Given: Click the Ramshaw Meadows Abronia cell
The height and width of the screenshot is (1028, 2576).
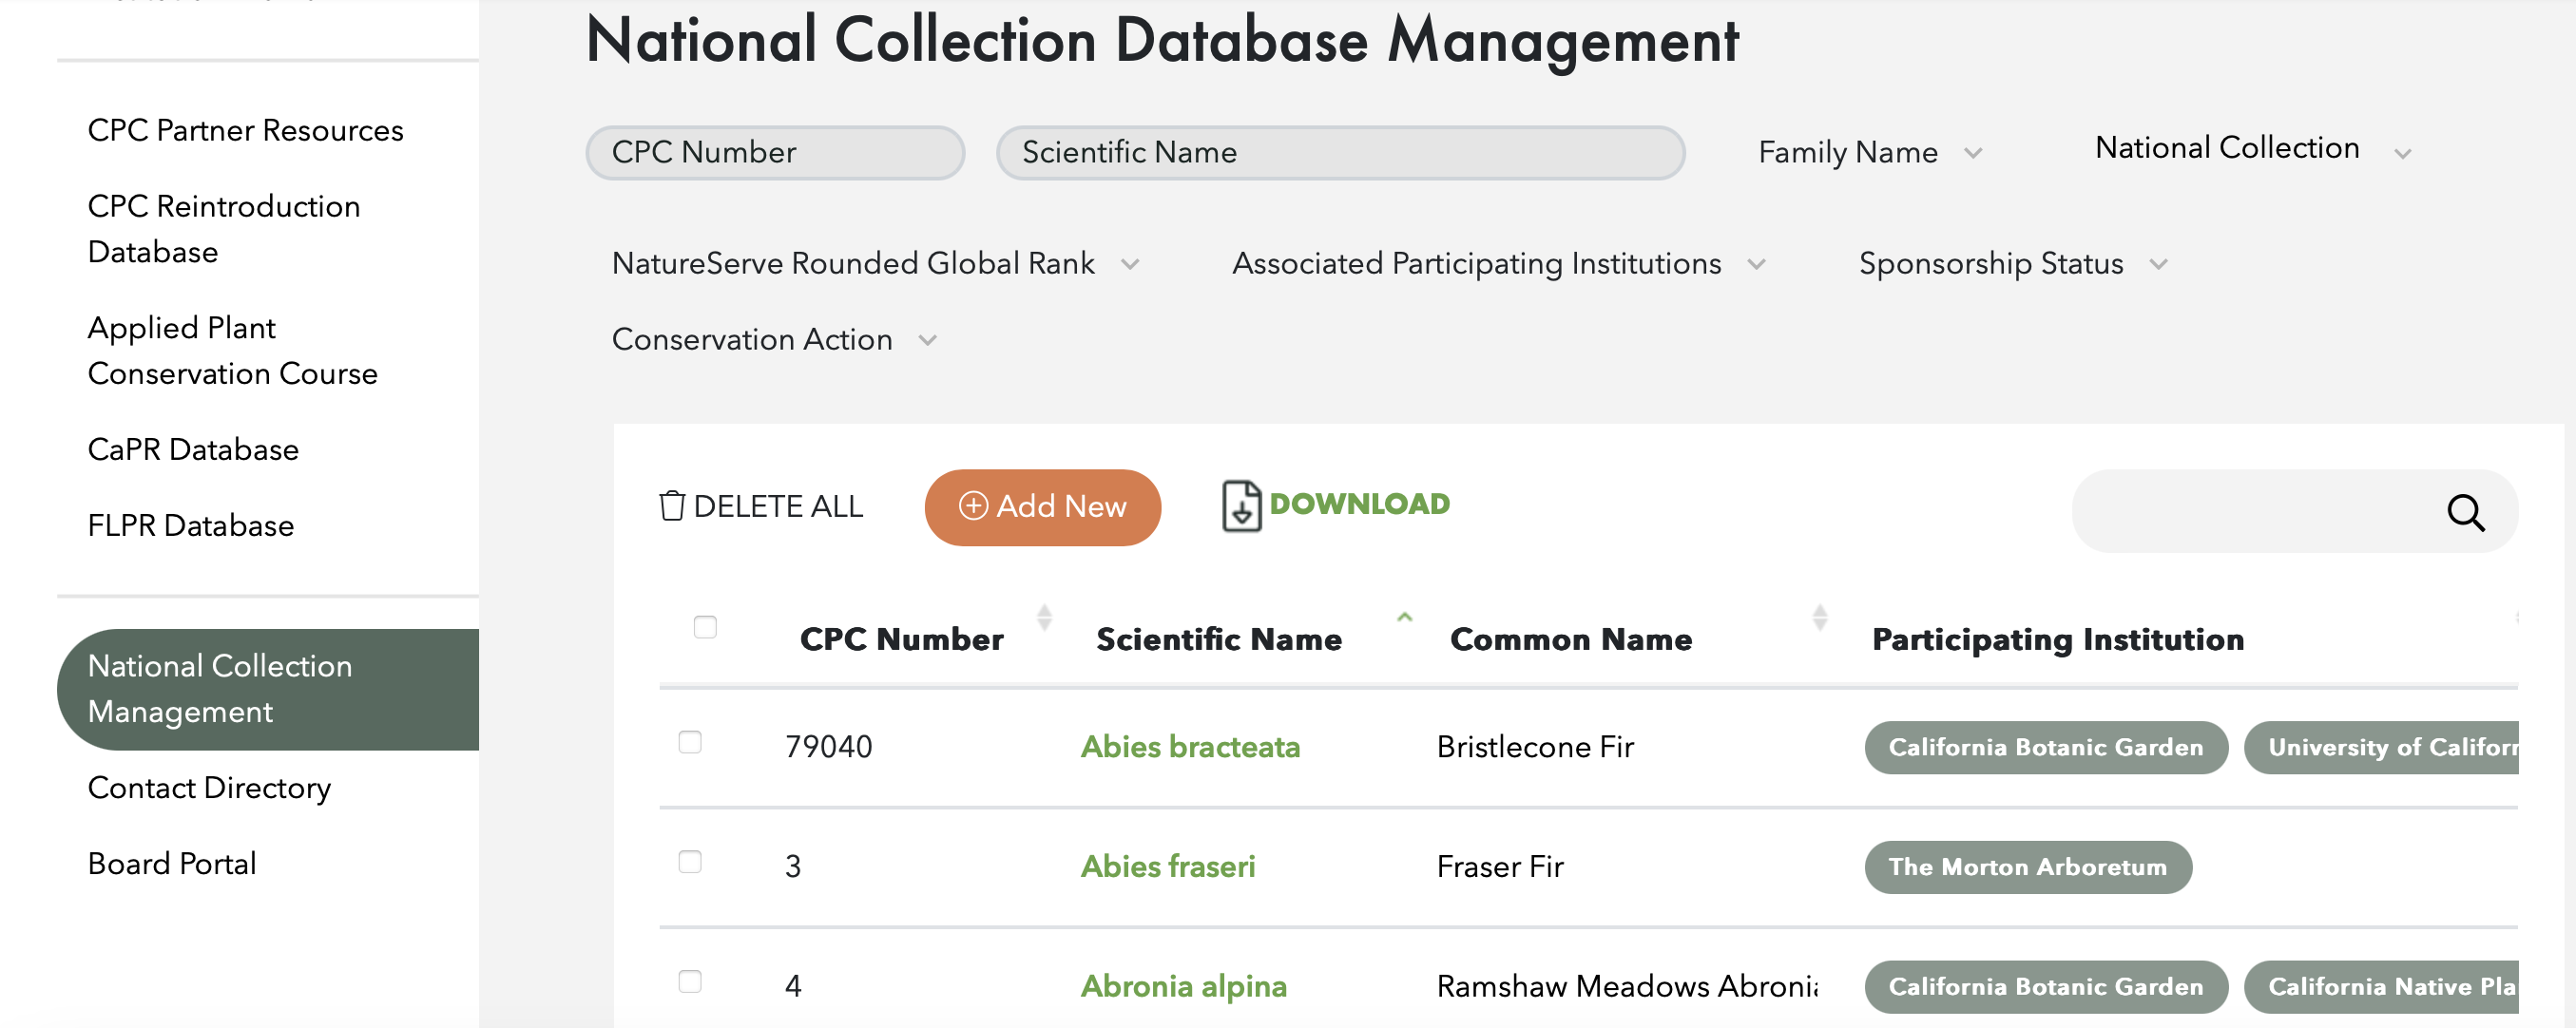Looking at the screenshot, I should point(1626,987).
